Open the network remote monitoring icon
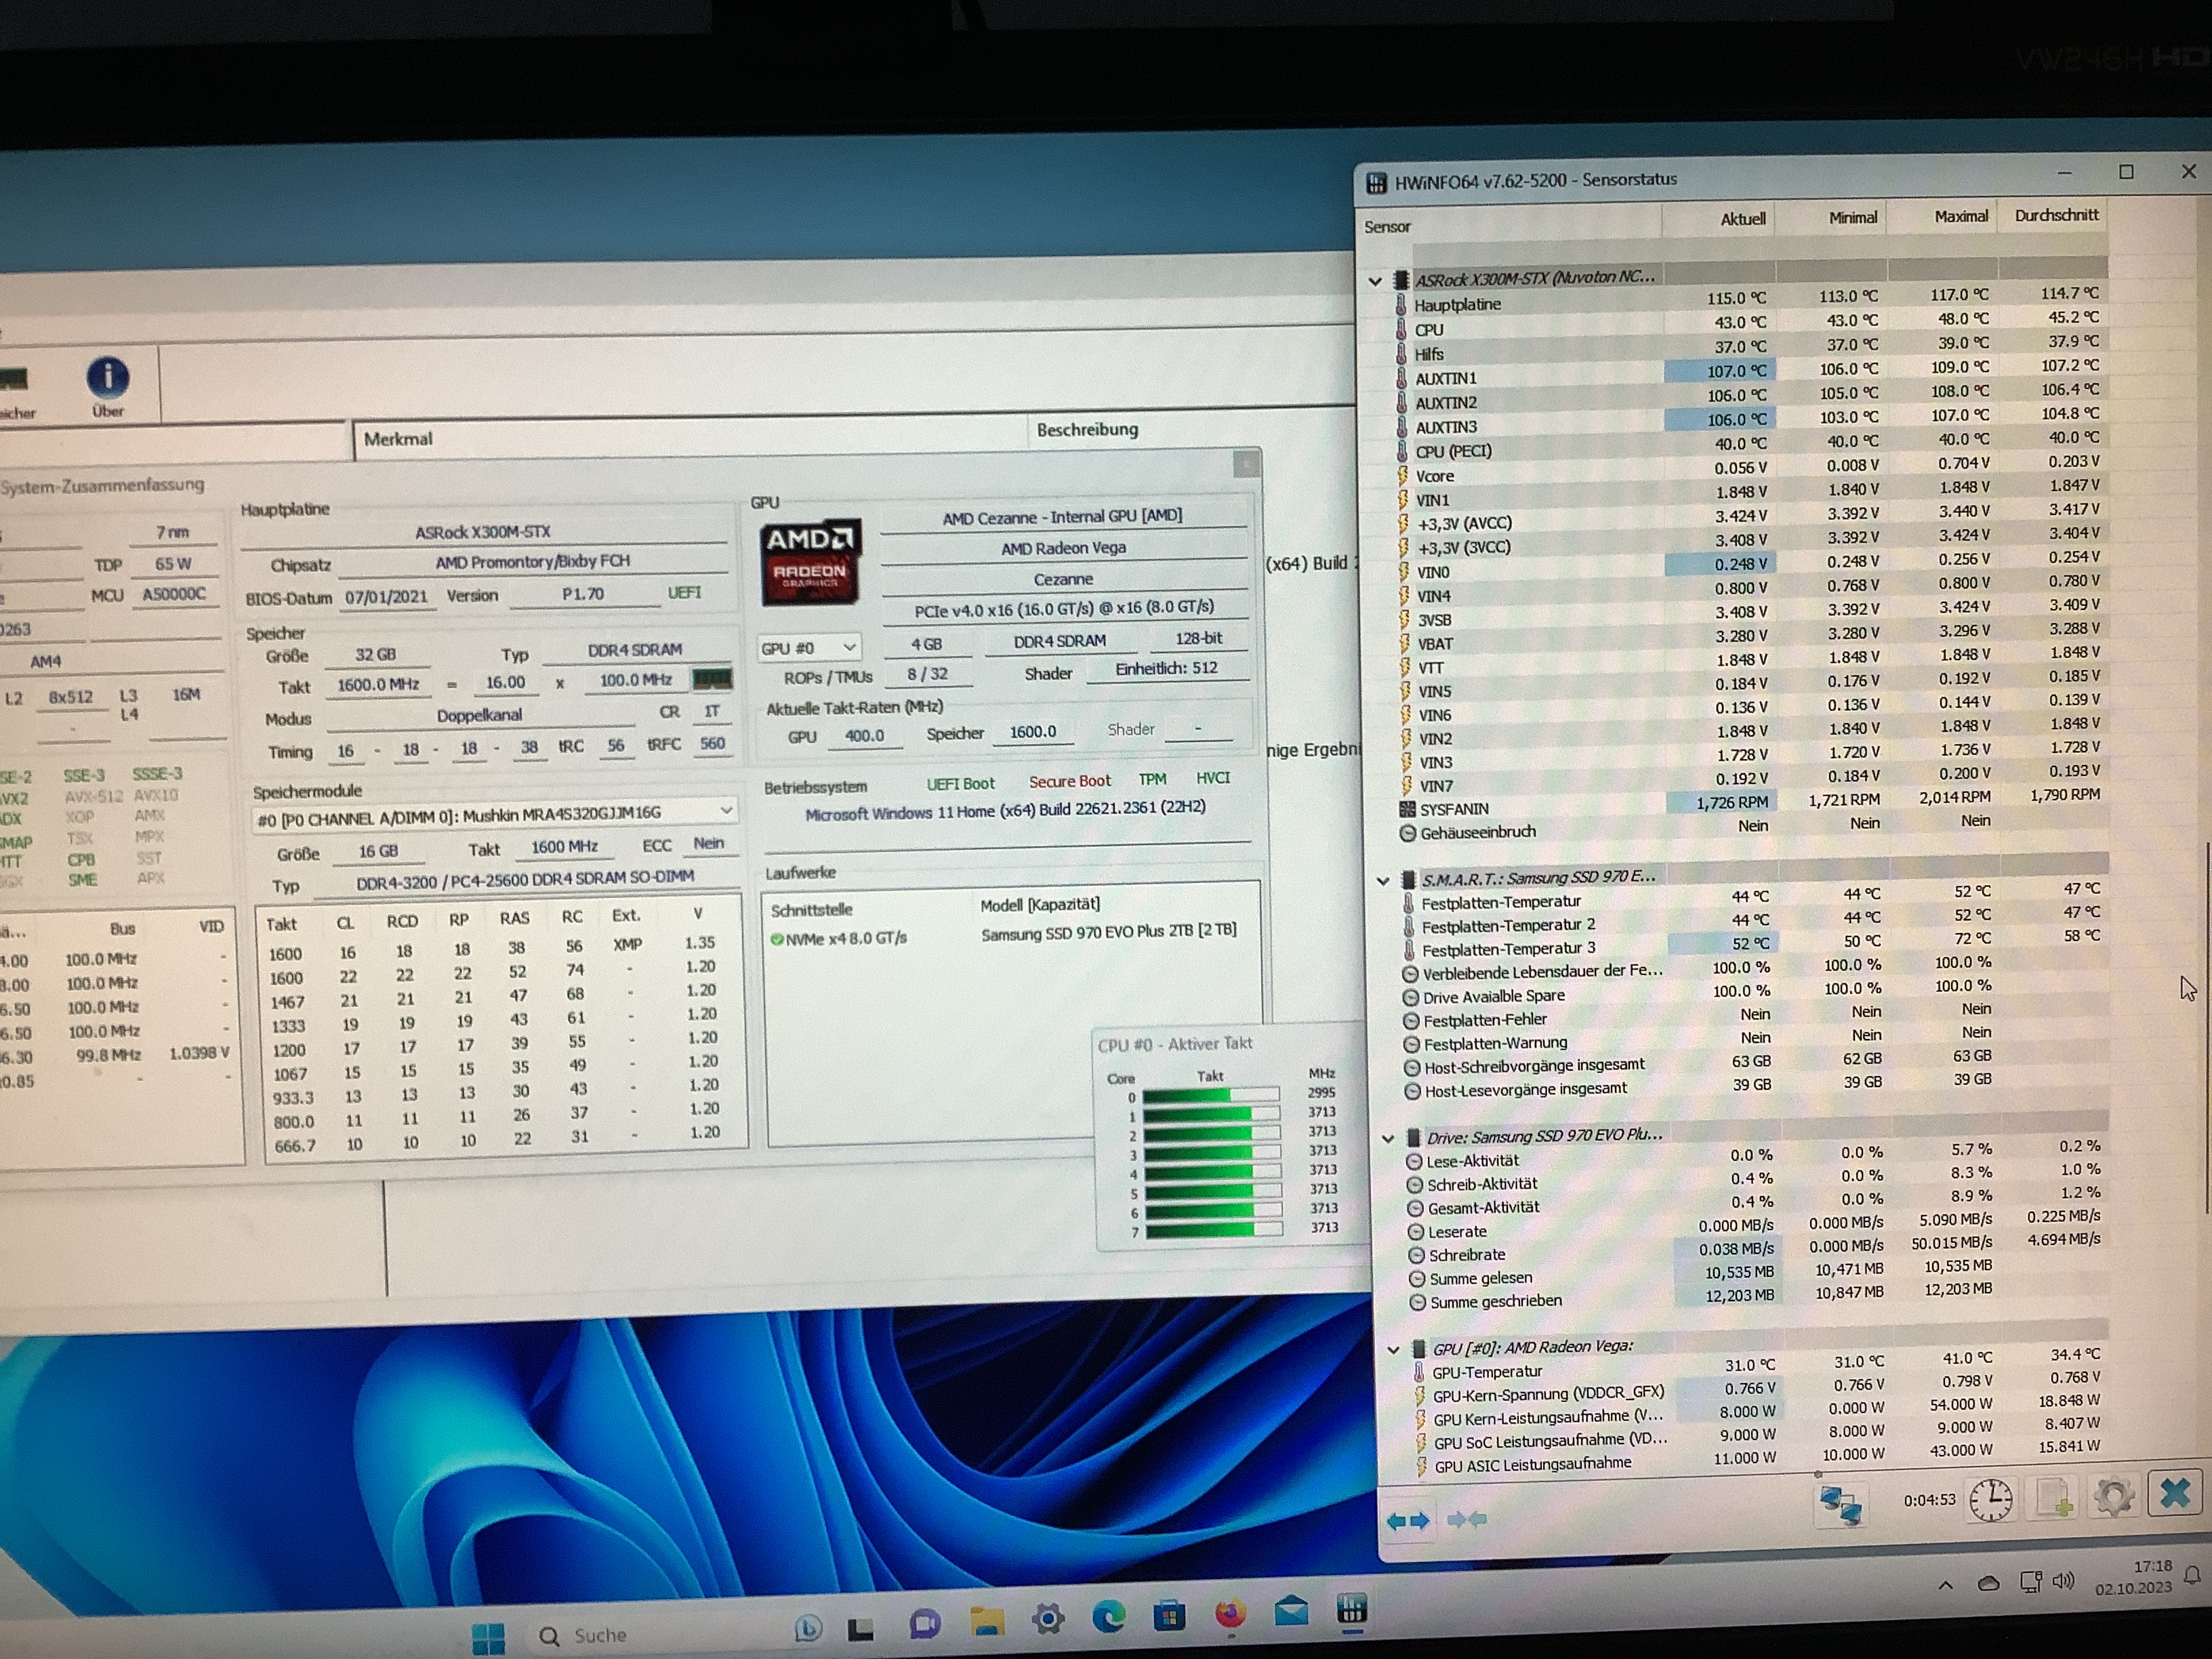The image size is (2212, 1659). tap(1841, 1504)
